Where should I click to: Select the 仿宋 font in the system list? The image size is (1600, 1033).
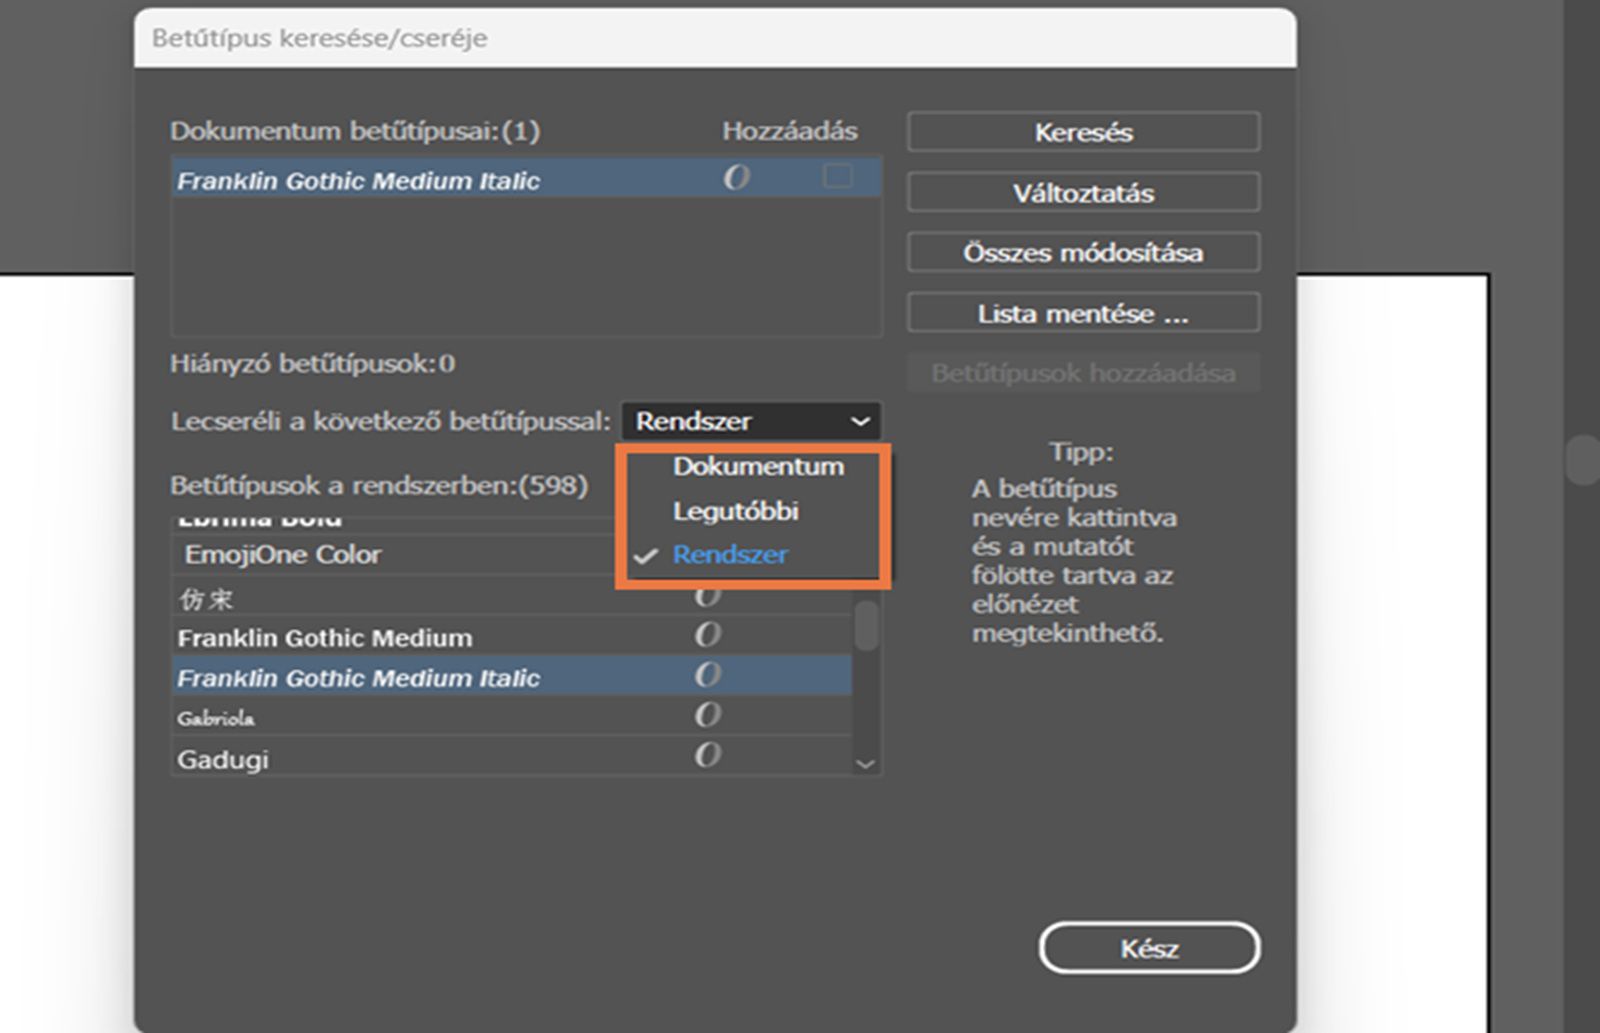pyautogui.click(x=512, y=598)
